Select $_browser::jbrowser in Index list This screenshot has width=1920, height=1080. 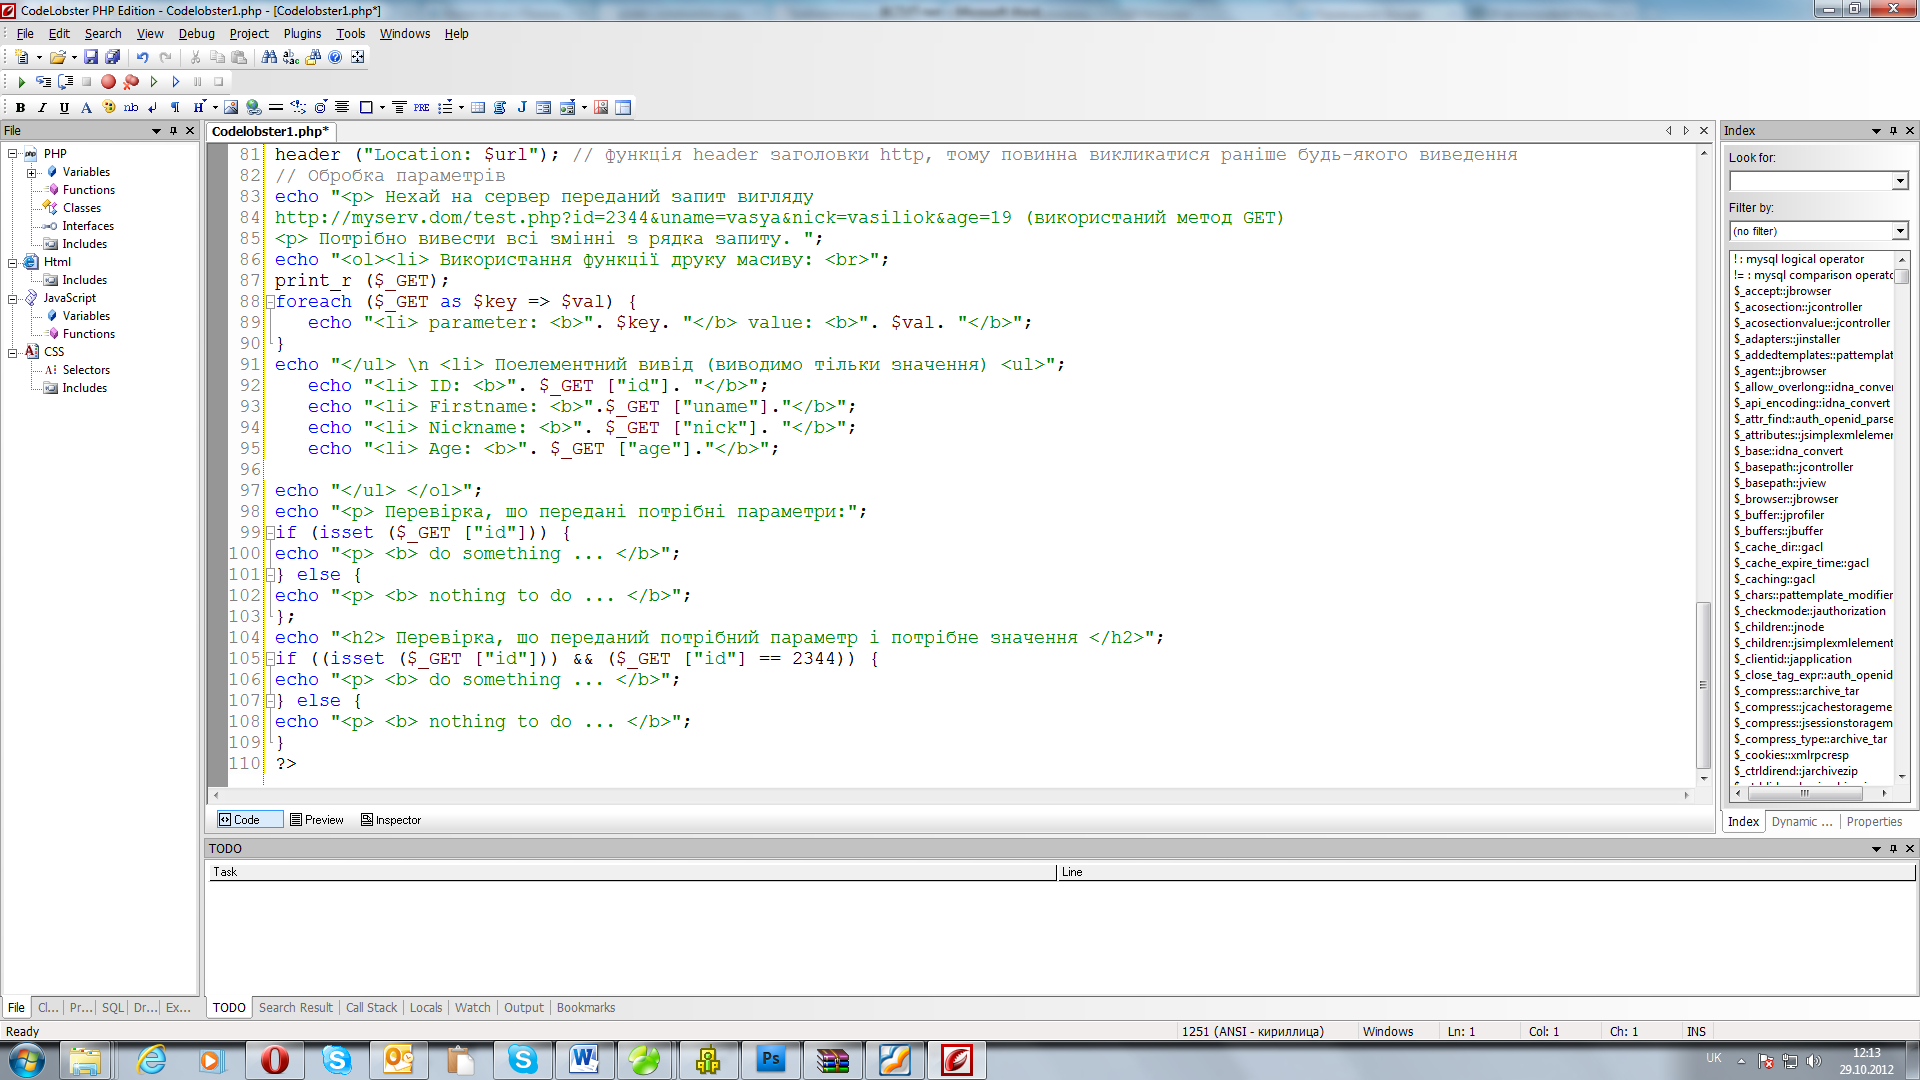click(1786, 499)
